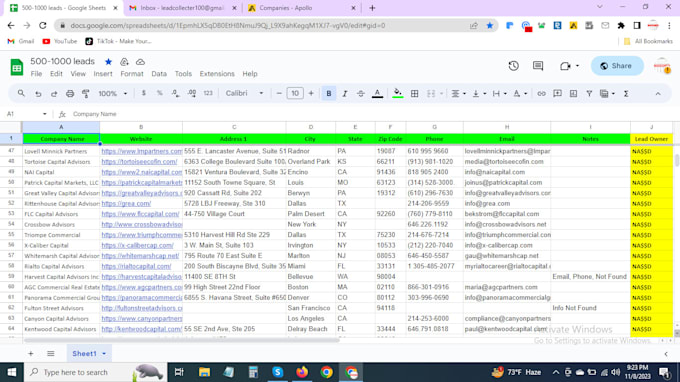Open the File menu
Image resolution: width=680 pixels, height=382 pixels.
click(36, 74)
